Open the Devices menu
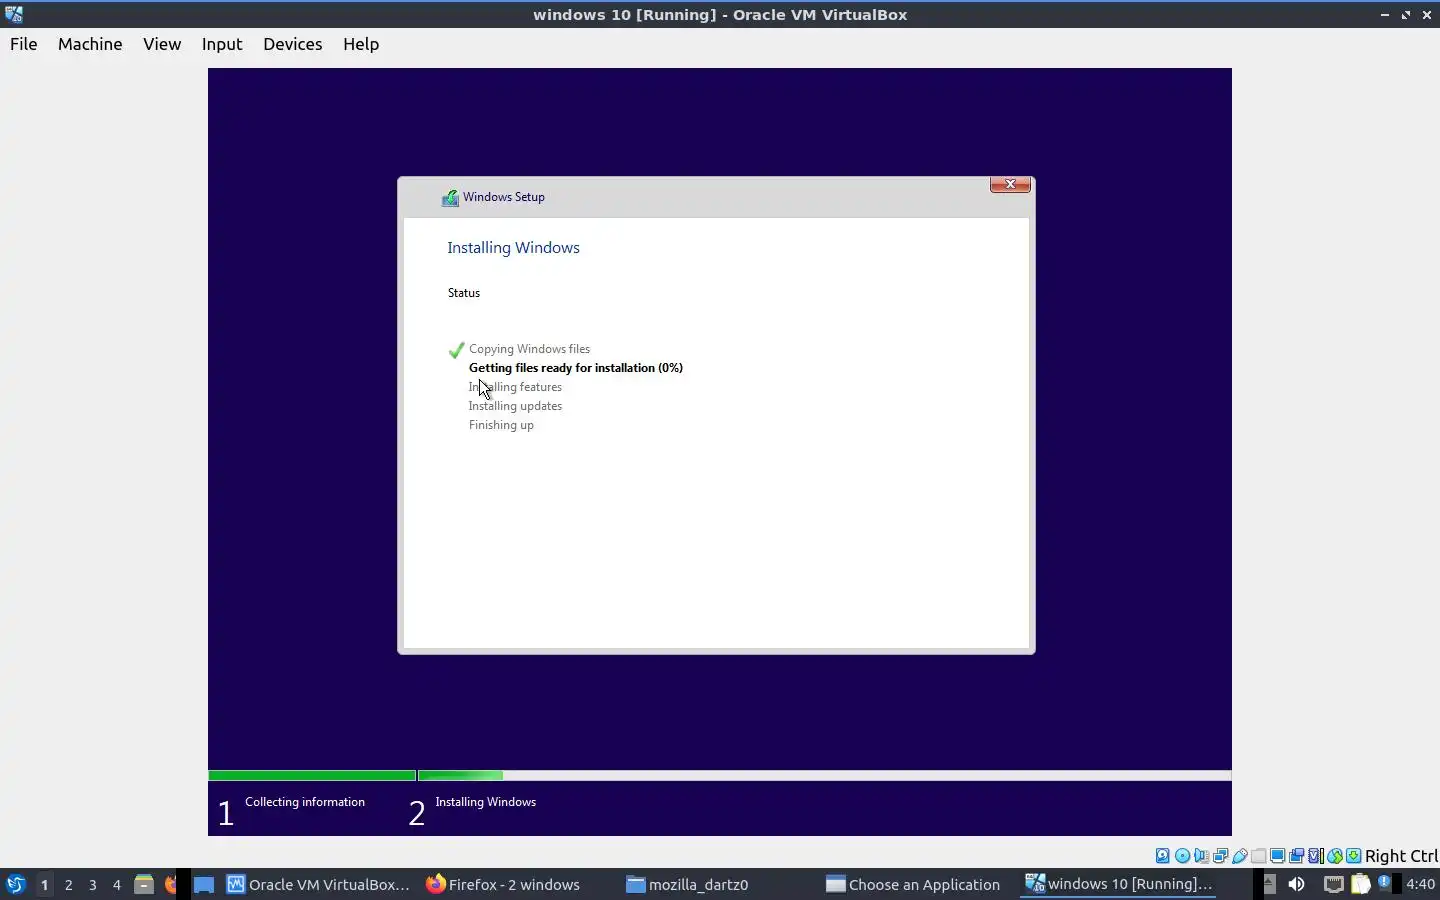Viewport: 1440px width, 900px height. click(x=293, y=44)
